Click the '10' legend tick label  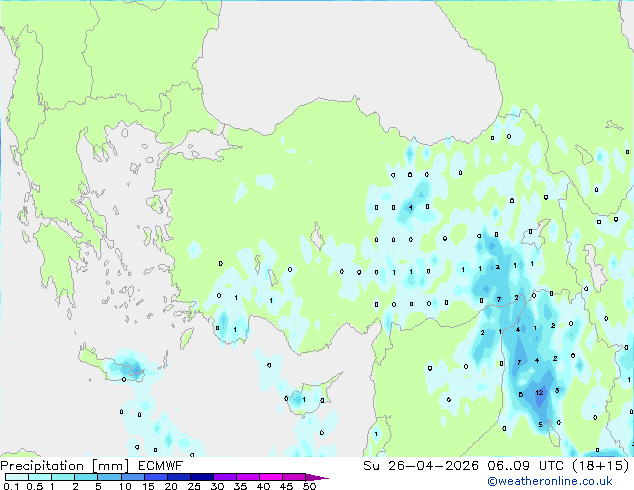pyautogui.click(x=125, y=486)
